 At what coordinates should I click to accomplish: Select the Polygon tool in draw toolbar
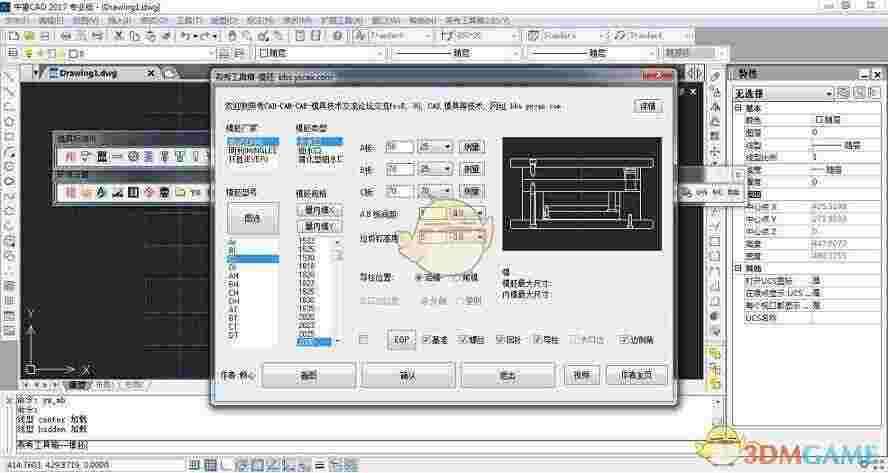(9, 121)
